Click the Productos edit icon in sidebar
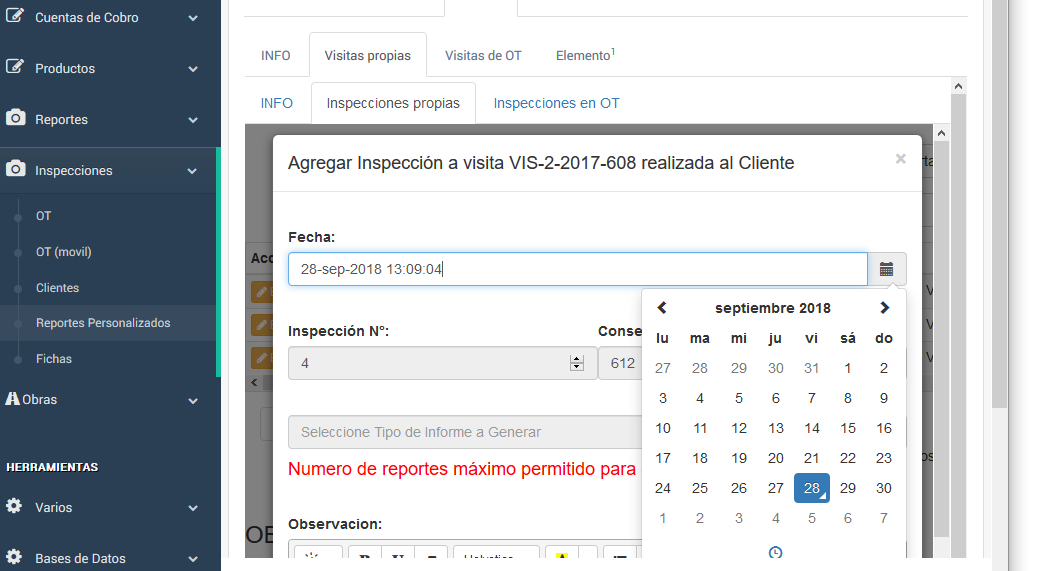Viewport: 1038px width, 571px height. 15,68
